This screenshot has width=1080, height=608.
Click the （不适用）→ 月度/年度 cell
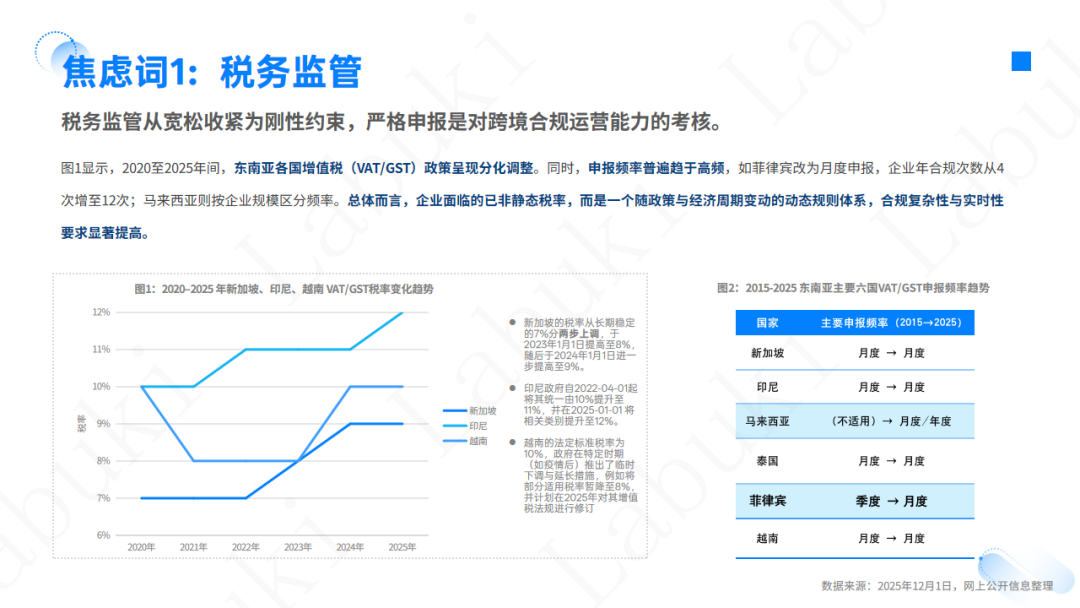889,421
